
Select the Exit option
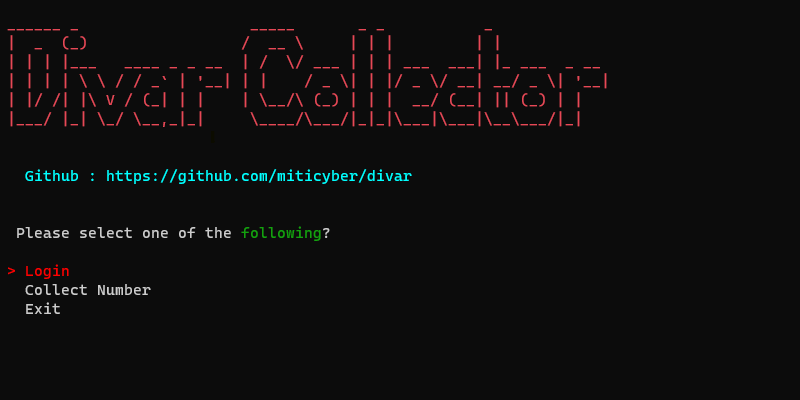tap(43, 309)
